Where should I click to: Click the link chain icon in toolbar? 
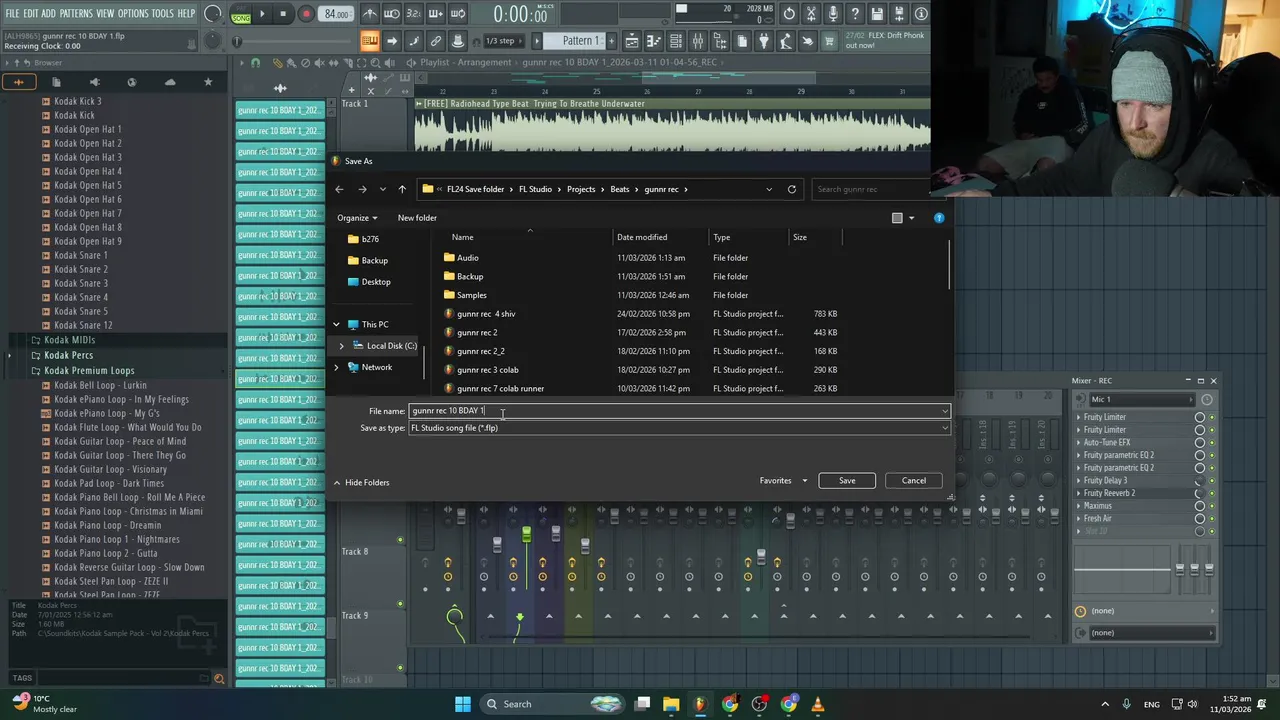tap(435, 41)
